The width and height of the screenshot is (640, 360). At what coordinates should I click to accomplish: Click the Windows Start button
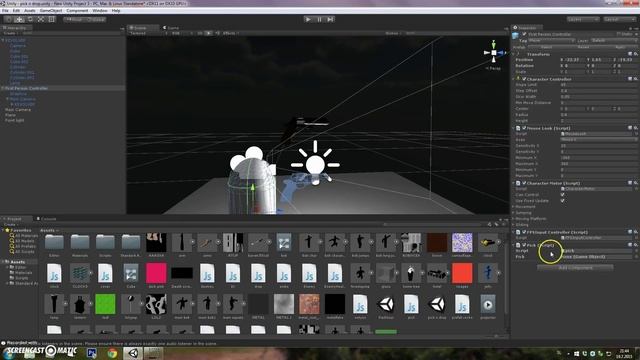9,353
